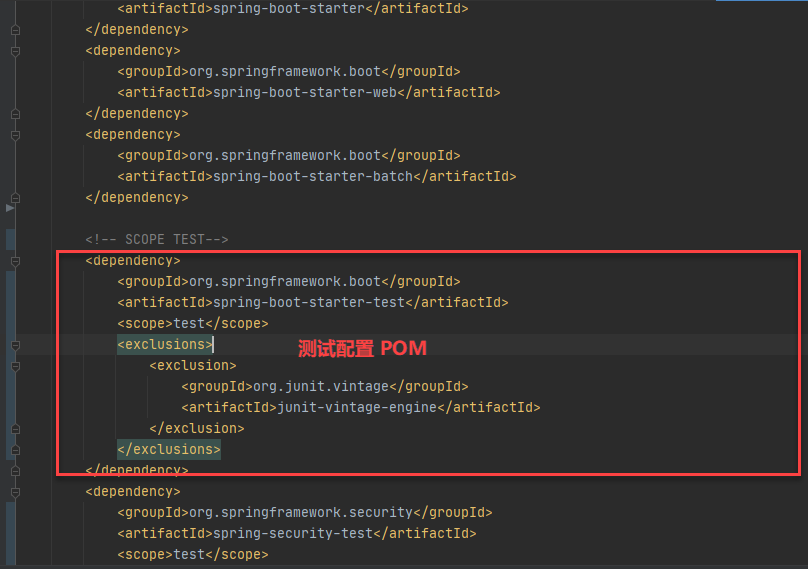Click the </exclusion> closing tag
This screenshot has height=569, width=808.
click(x=197, y=428)
